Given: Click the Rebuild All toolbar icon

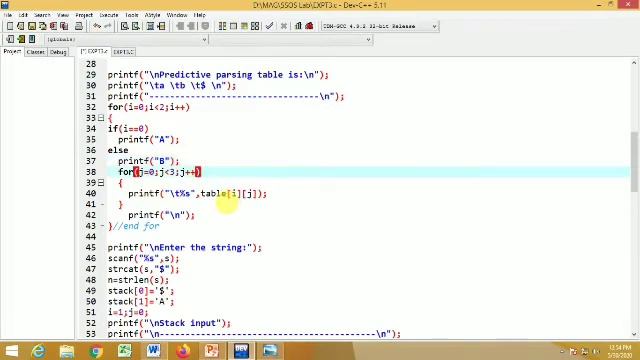Looking at the screenshot, I should tap(255, 26).
